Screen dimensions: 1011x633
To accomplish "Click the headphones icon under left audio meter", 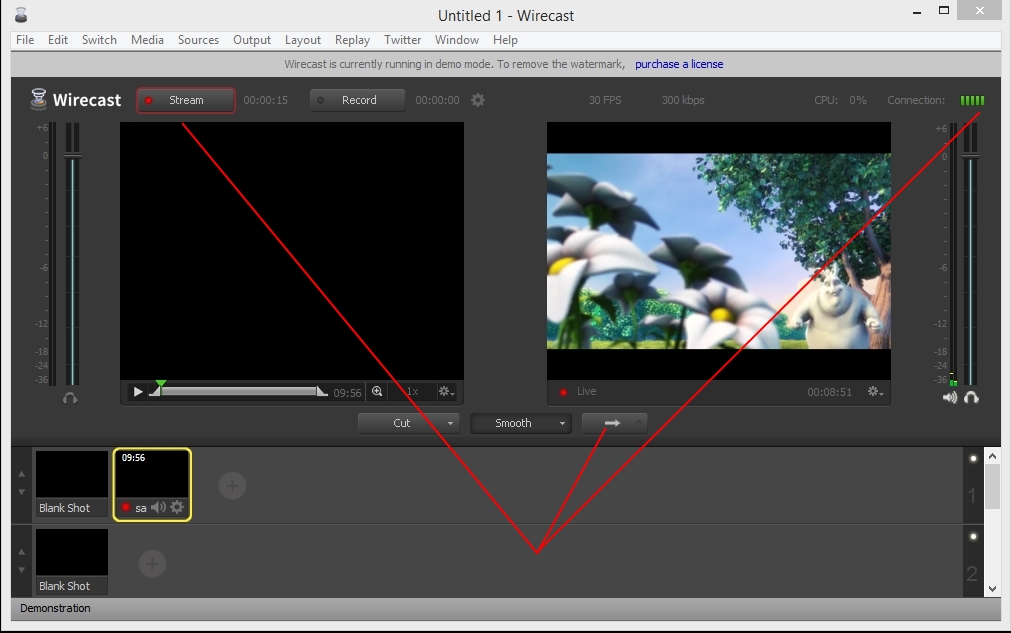I will (x=70, y=398).
